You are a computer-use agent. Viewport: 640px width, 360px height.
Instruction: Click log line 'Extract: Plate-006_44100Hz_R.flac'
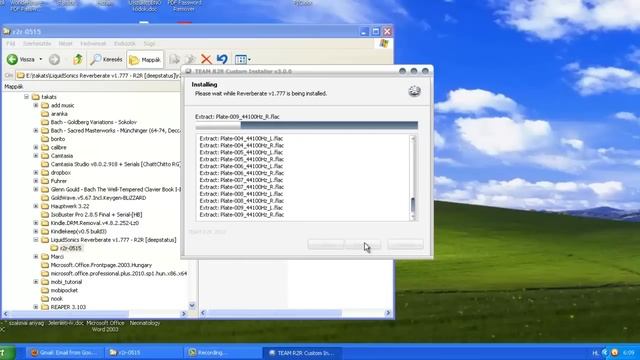click(x=242, y=173)
